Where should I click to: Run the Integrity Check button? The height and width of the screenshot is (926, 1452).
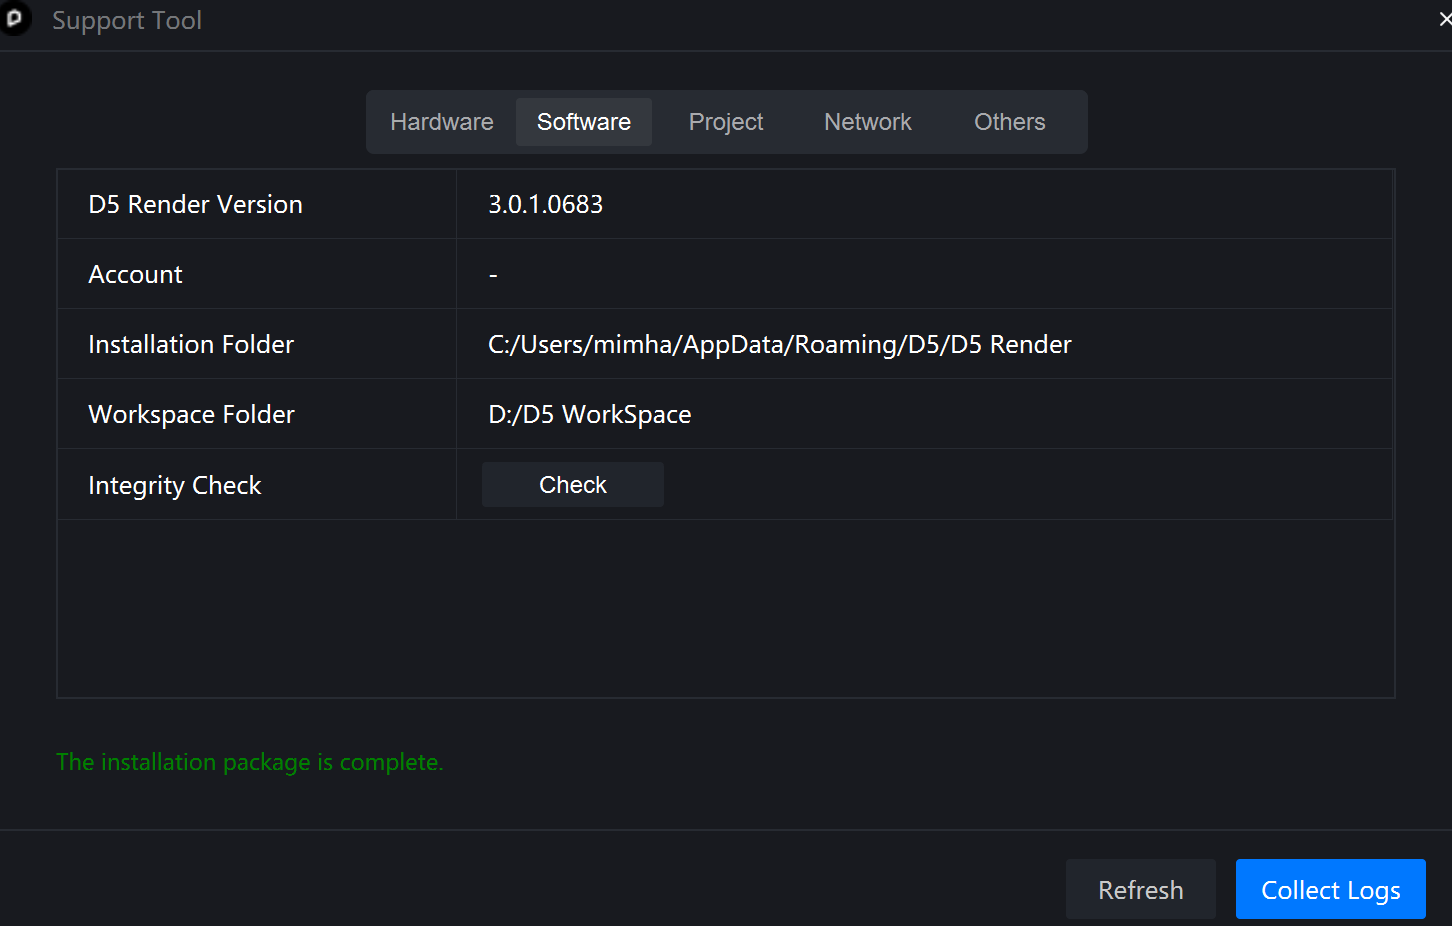click(x=572, y=485)
